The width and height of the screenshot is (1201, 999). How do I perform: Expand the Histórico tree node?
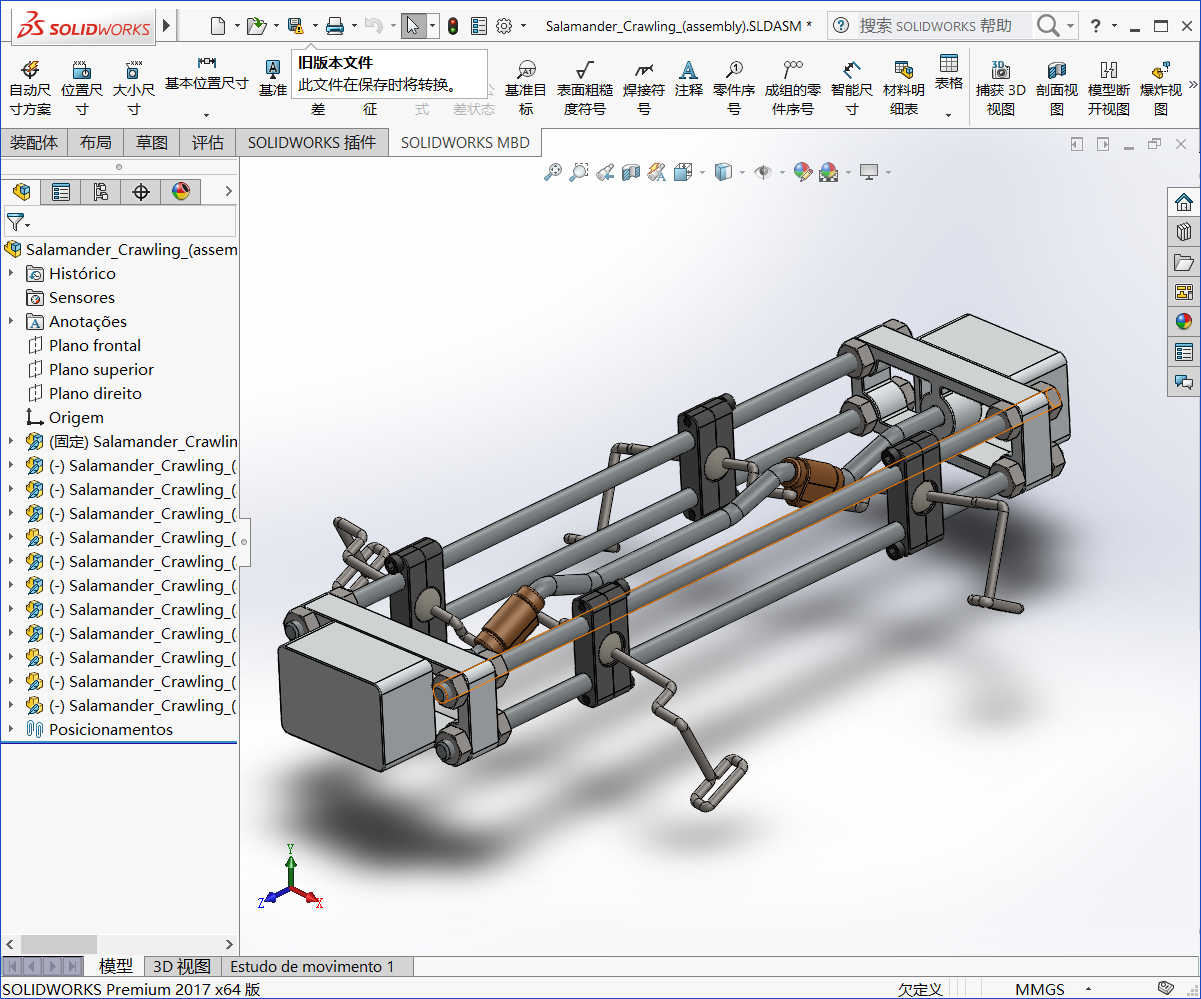[12, 273]
